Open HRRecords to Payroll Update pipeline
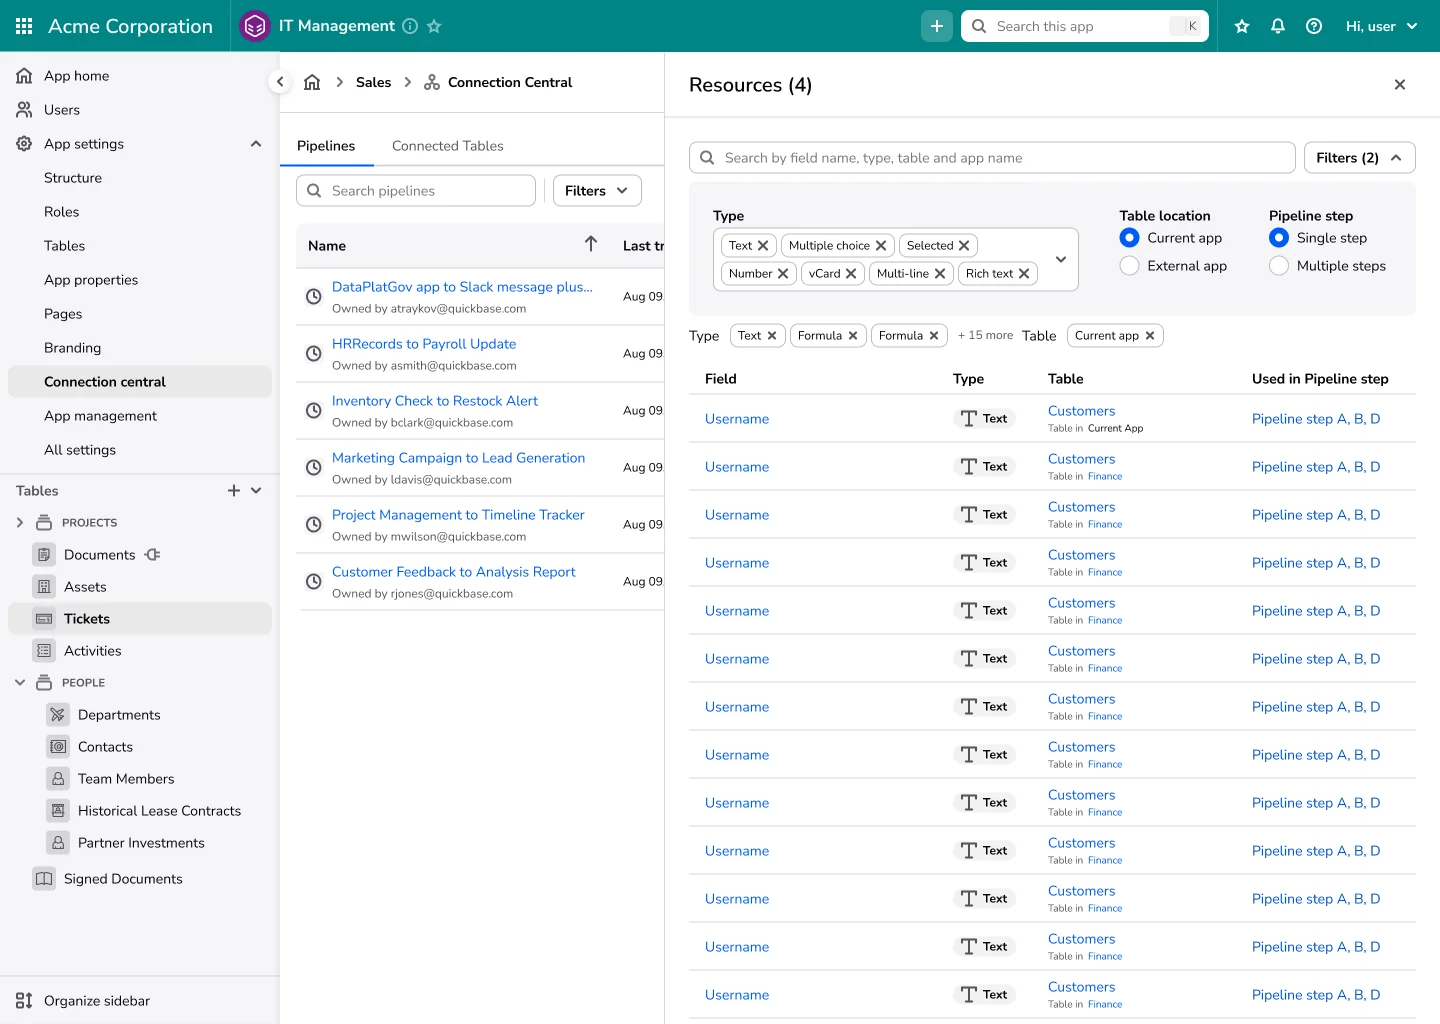 (424, 344)
